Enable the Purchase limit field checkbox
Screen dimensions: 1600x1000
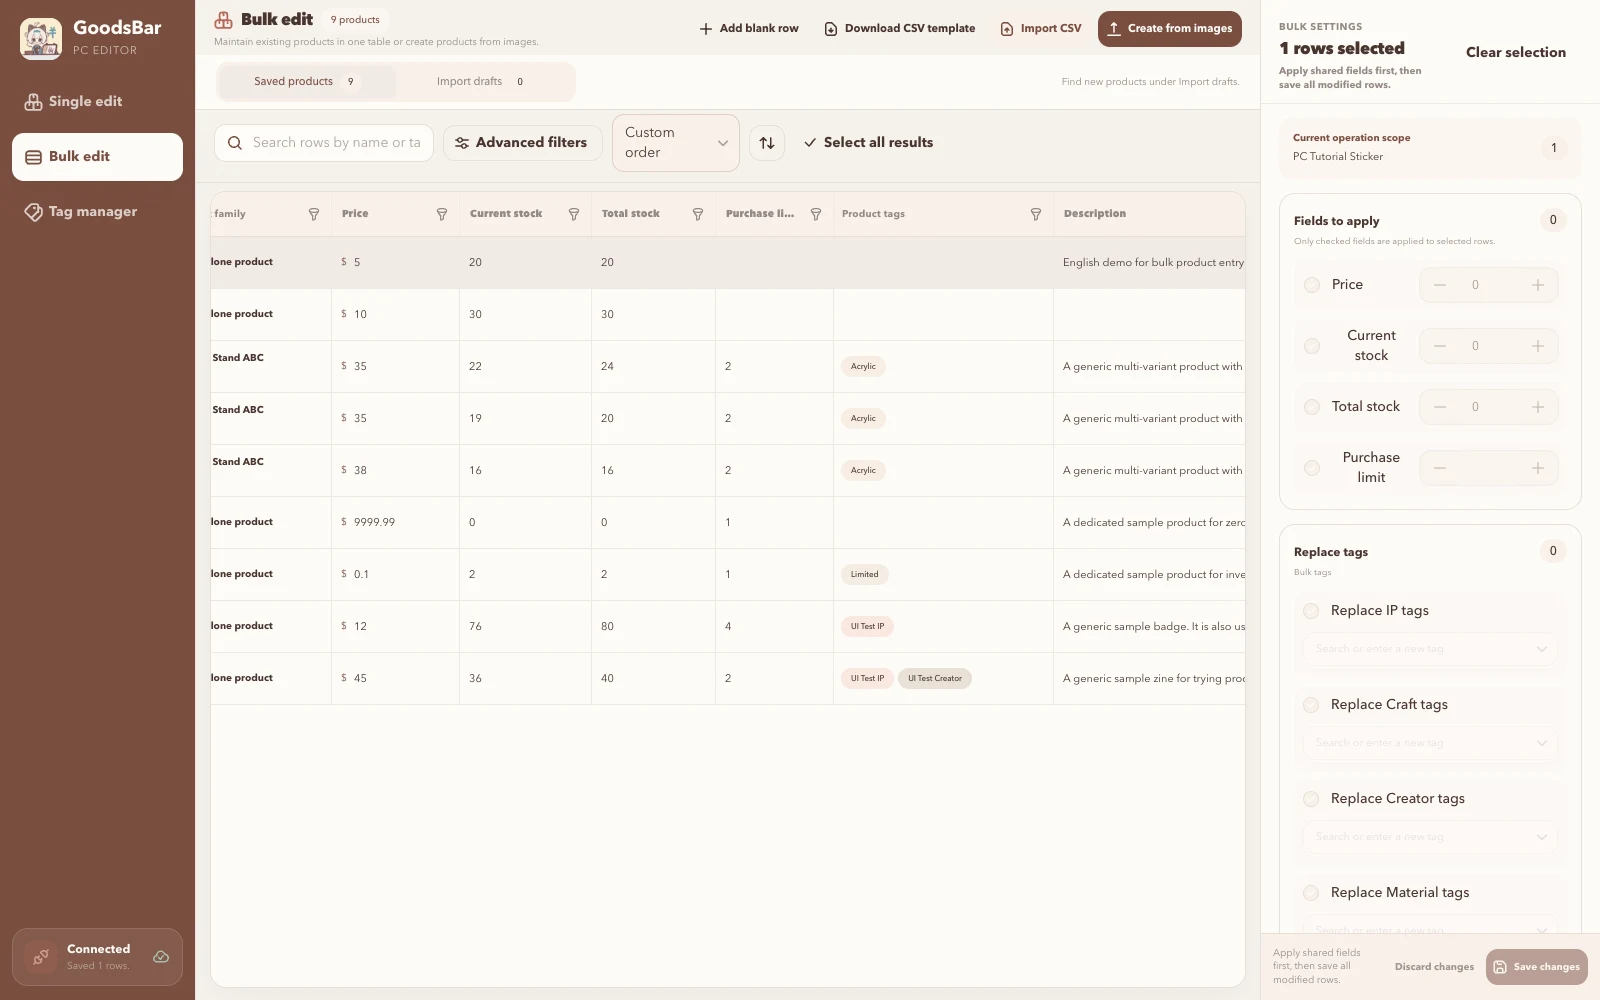[1312, 468]
